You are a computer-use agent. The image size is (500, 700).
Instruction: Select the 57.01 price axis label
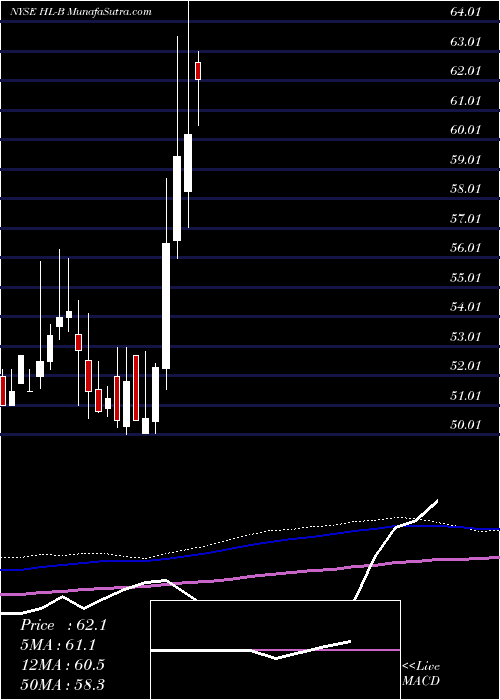465,219
